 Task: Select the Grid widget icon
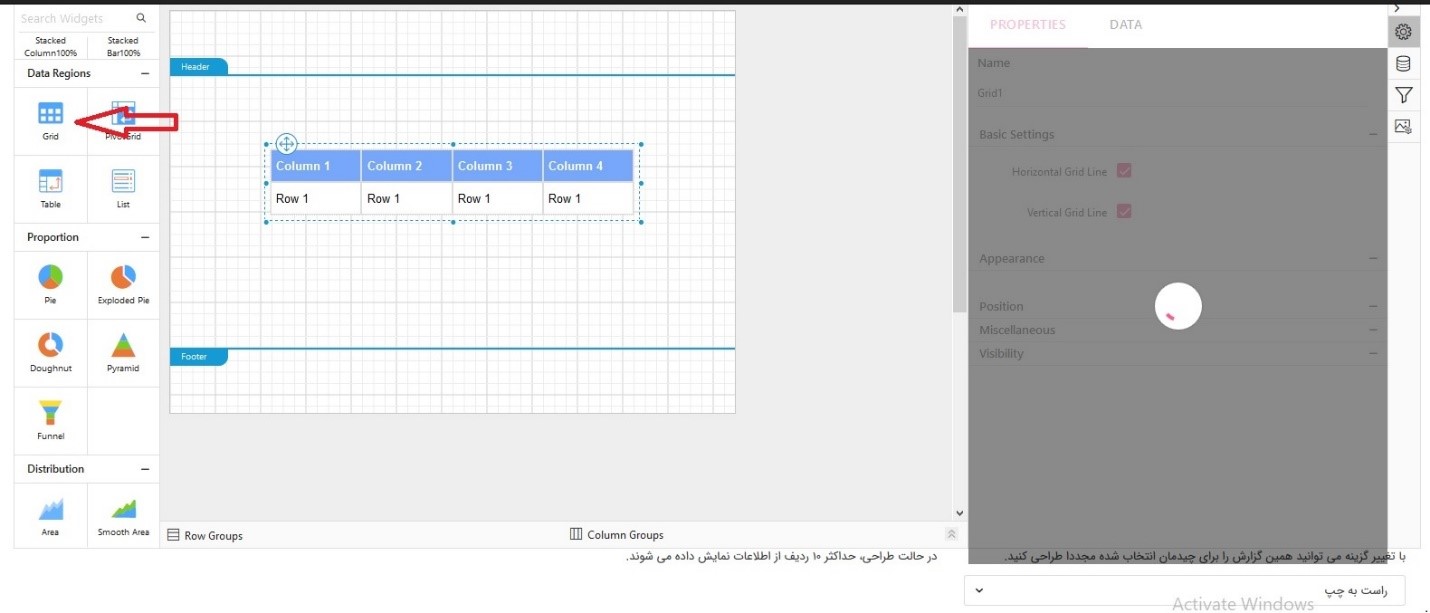[x=50, y=114]
